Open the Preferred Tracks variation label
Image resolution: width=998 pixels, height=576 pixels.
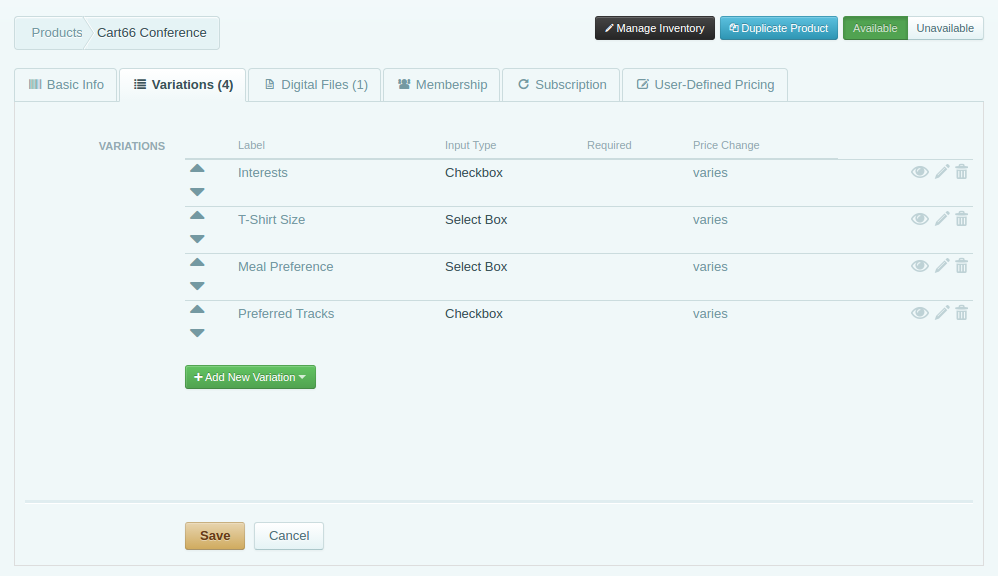click(286, 314)
